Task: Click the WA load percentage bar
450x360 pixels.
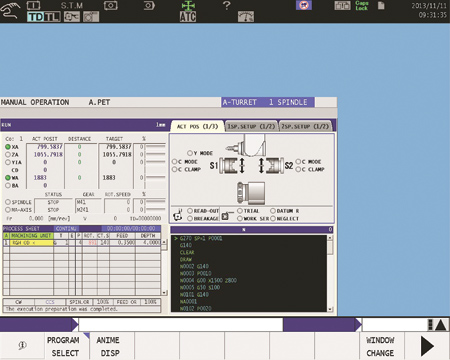Action: pyautogui.click(x=156, y=177)
